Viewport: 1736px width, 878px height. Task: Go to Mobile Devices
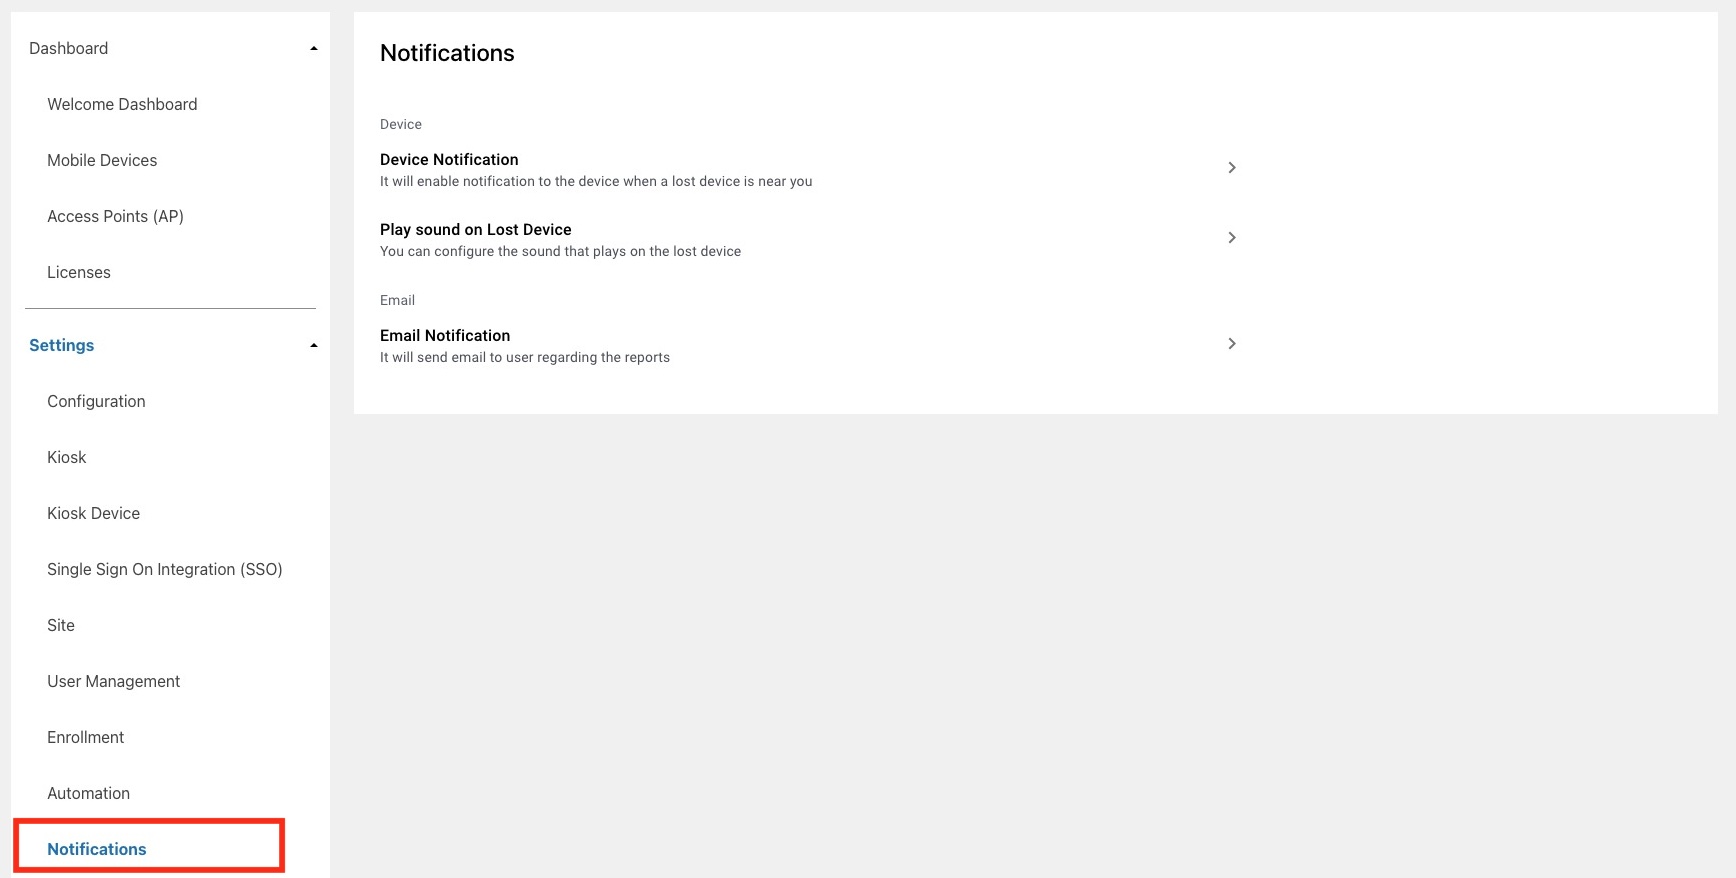tap(102, 160)
